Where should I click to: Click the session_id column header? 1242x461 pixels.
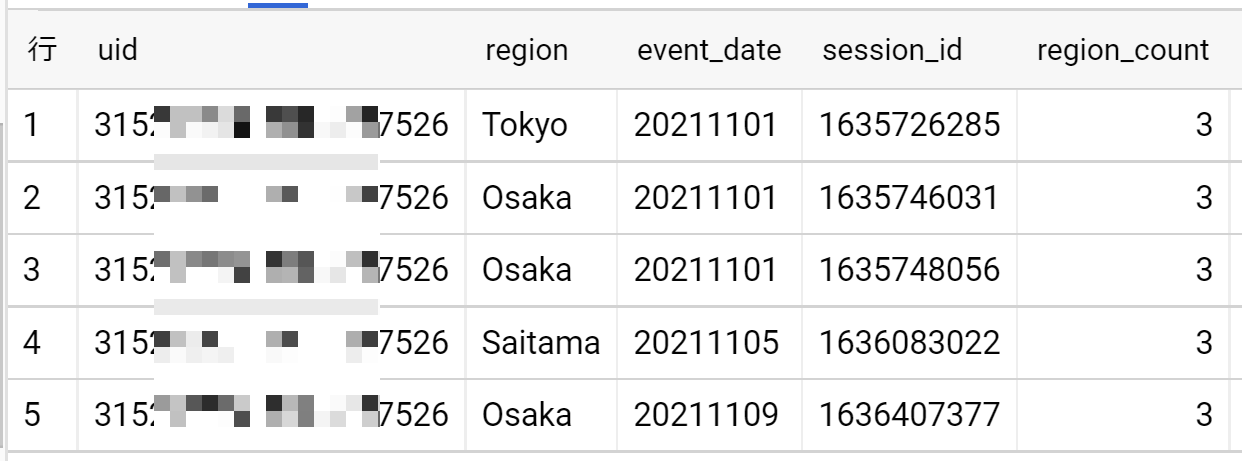click(892, 50)
